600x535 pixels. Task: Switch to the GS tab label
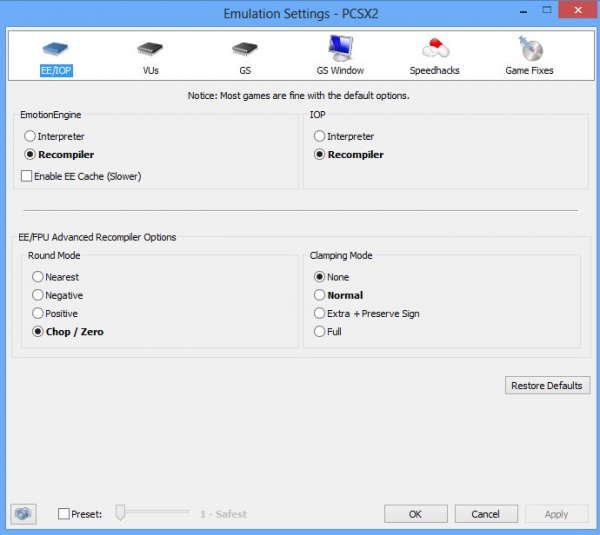[x=245, y=70]
